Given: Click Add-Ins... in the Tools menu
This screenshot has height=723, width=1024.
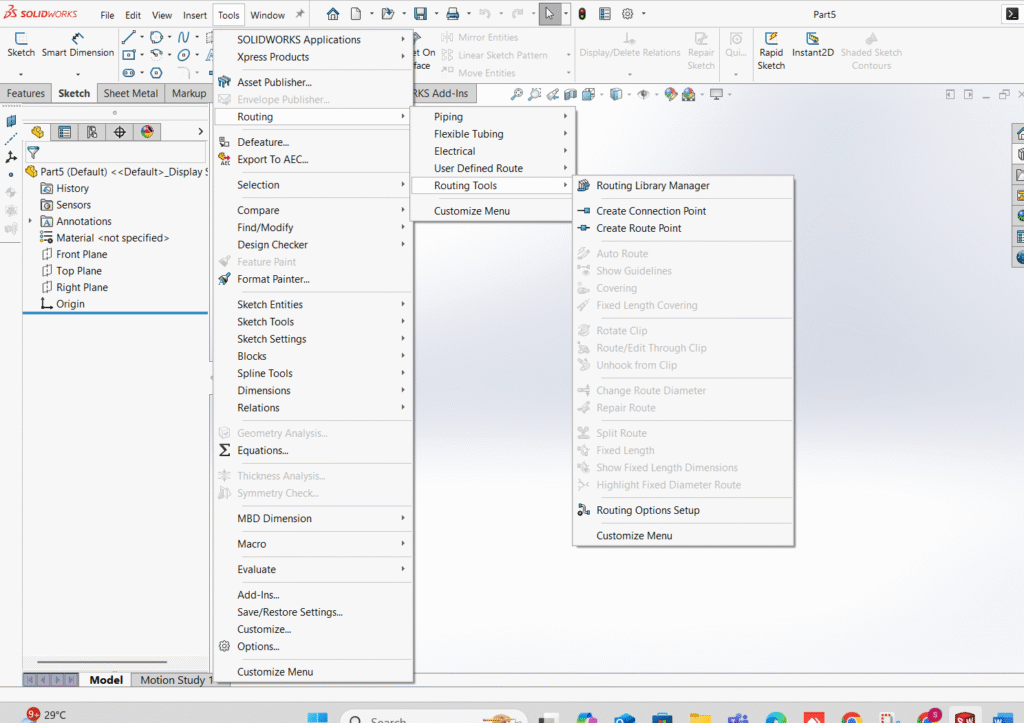Looking at the screenshot, I should 258,595.
